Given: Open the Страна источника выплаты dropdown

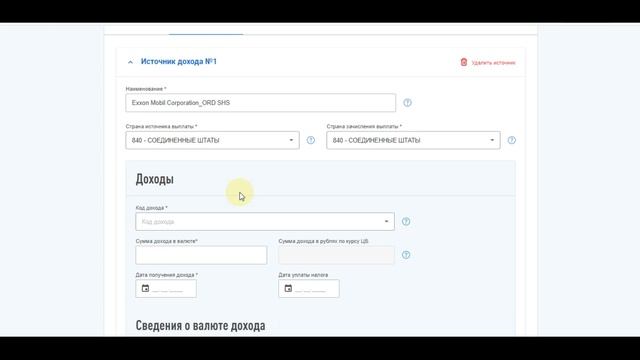Looking at the screenshot, I should (x=212, y=140).
